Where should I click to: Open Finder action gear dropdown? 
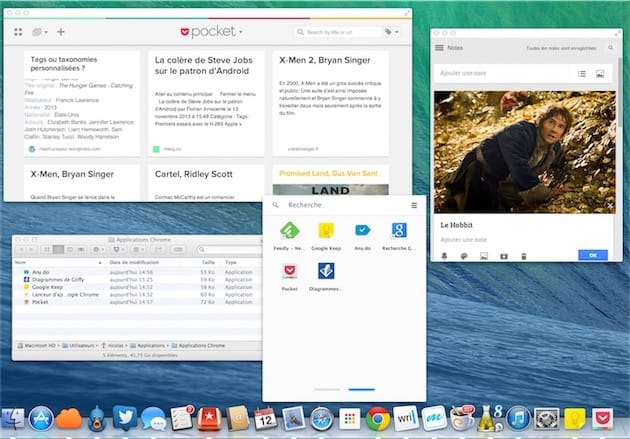(x=98, y=249)
